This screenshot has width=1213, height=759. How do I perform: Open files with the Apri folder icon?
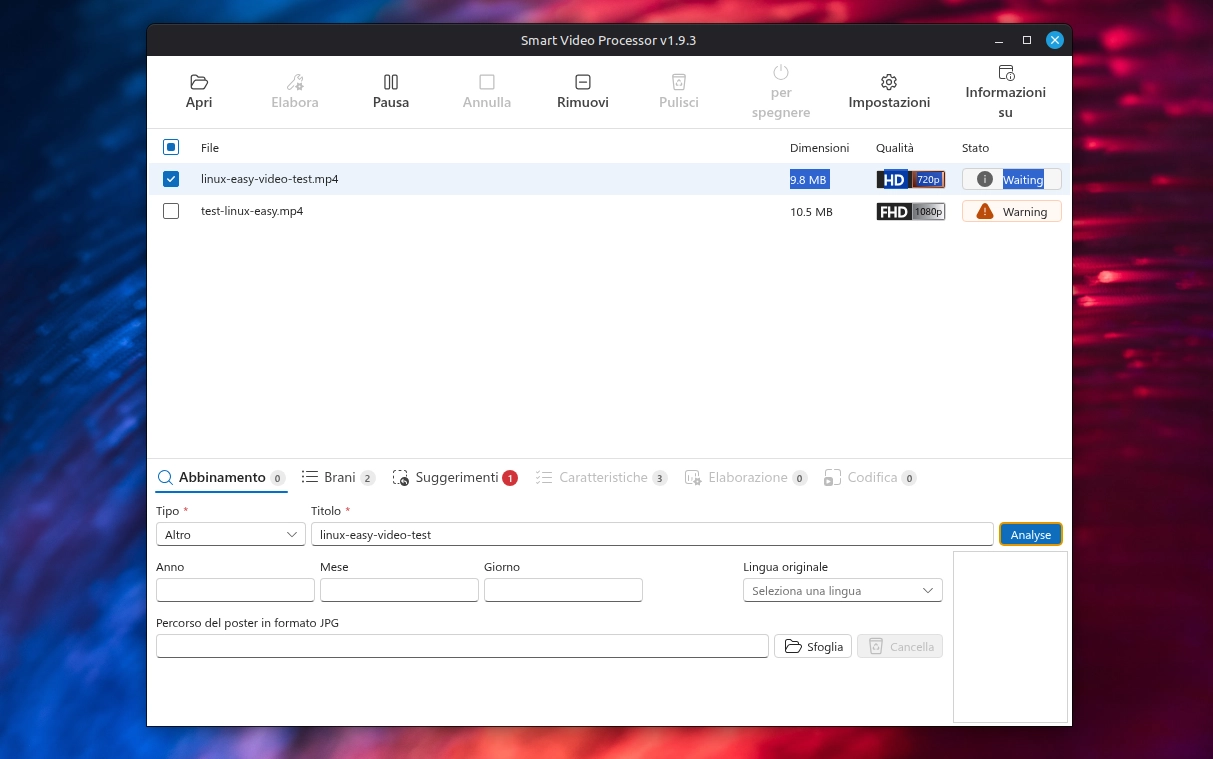coord(199,82)
